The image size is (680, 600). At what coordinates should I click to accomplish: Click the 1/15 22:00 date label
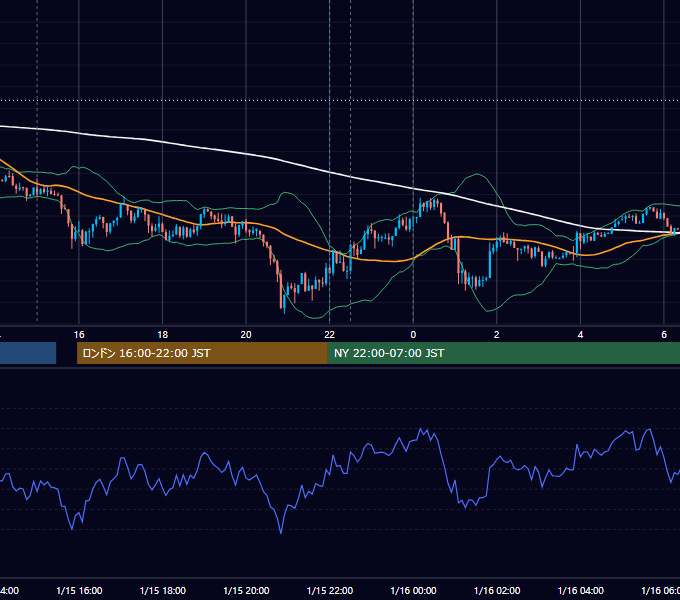[330, 590]
